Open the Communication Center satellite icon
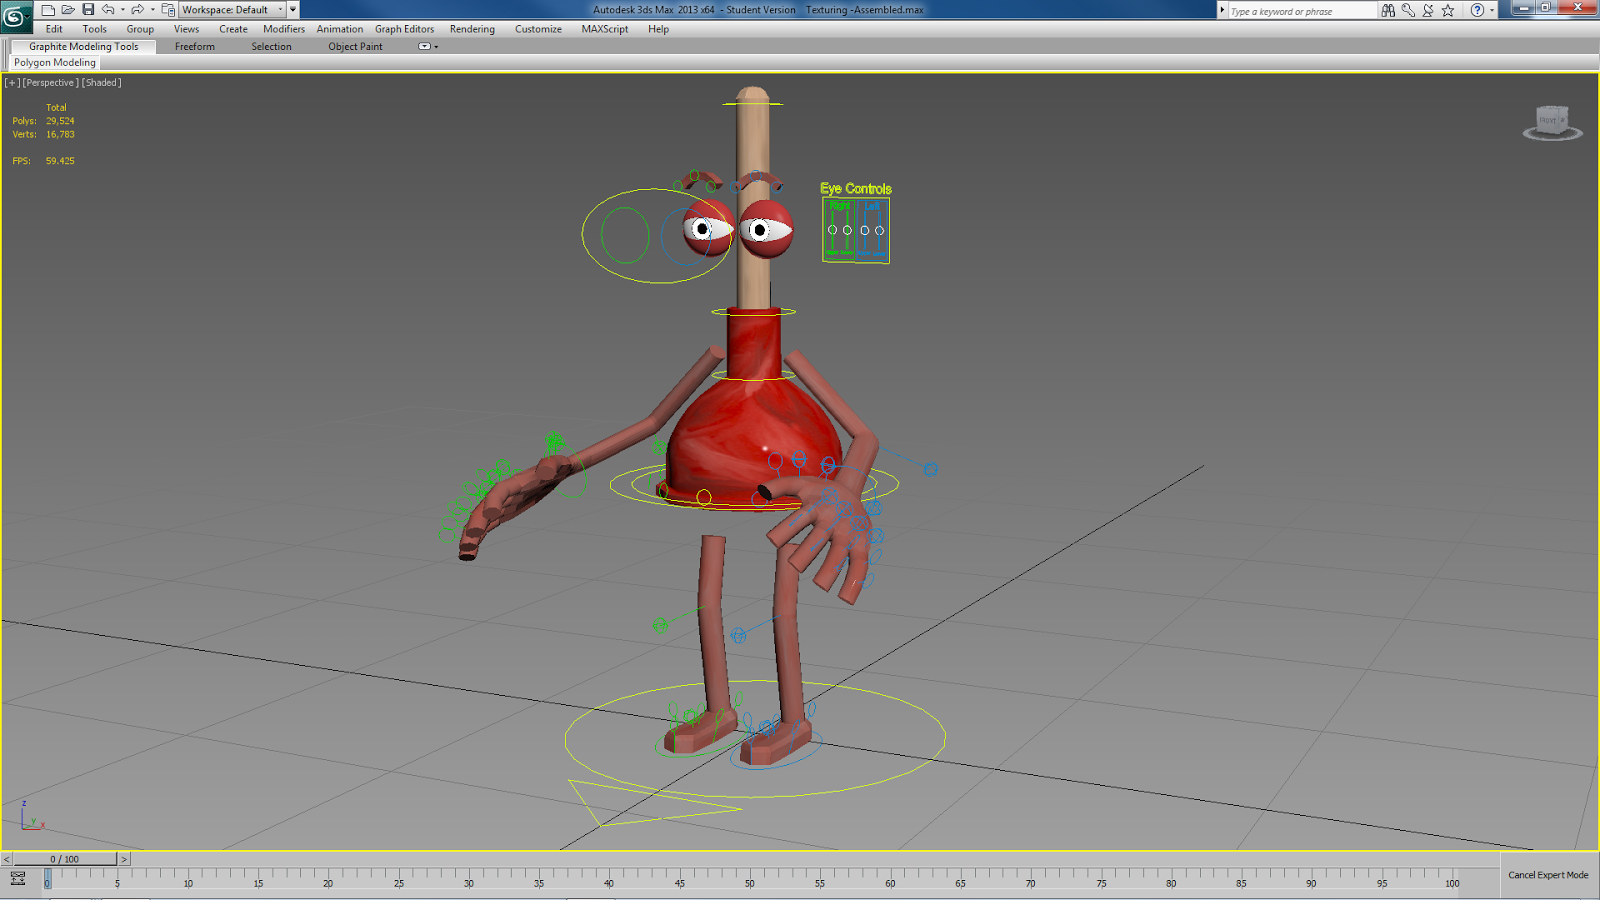The height and width of the screenshot is (900, 1600). click(x=1427, y=10)
